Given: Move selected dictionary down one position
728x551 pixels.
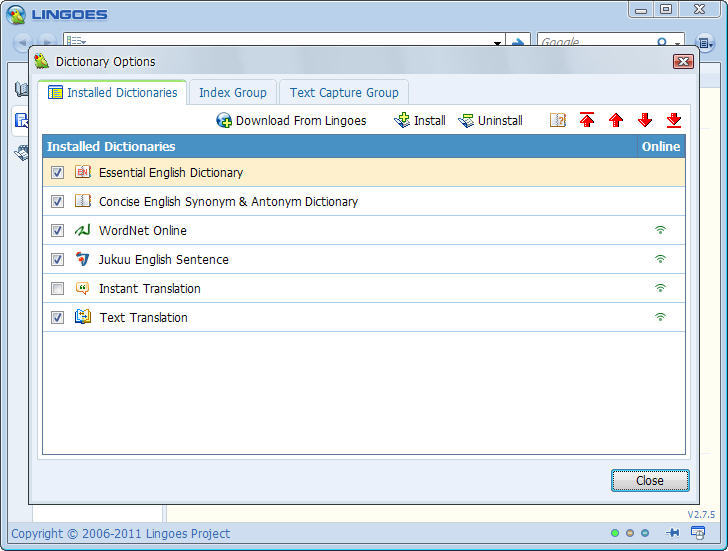Looking at the screenshot, I should point(645,120).
